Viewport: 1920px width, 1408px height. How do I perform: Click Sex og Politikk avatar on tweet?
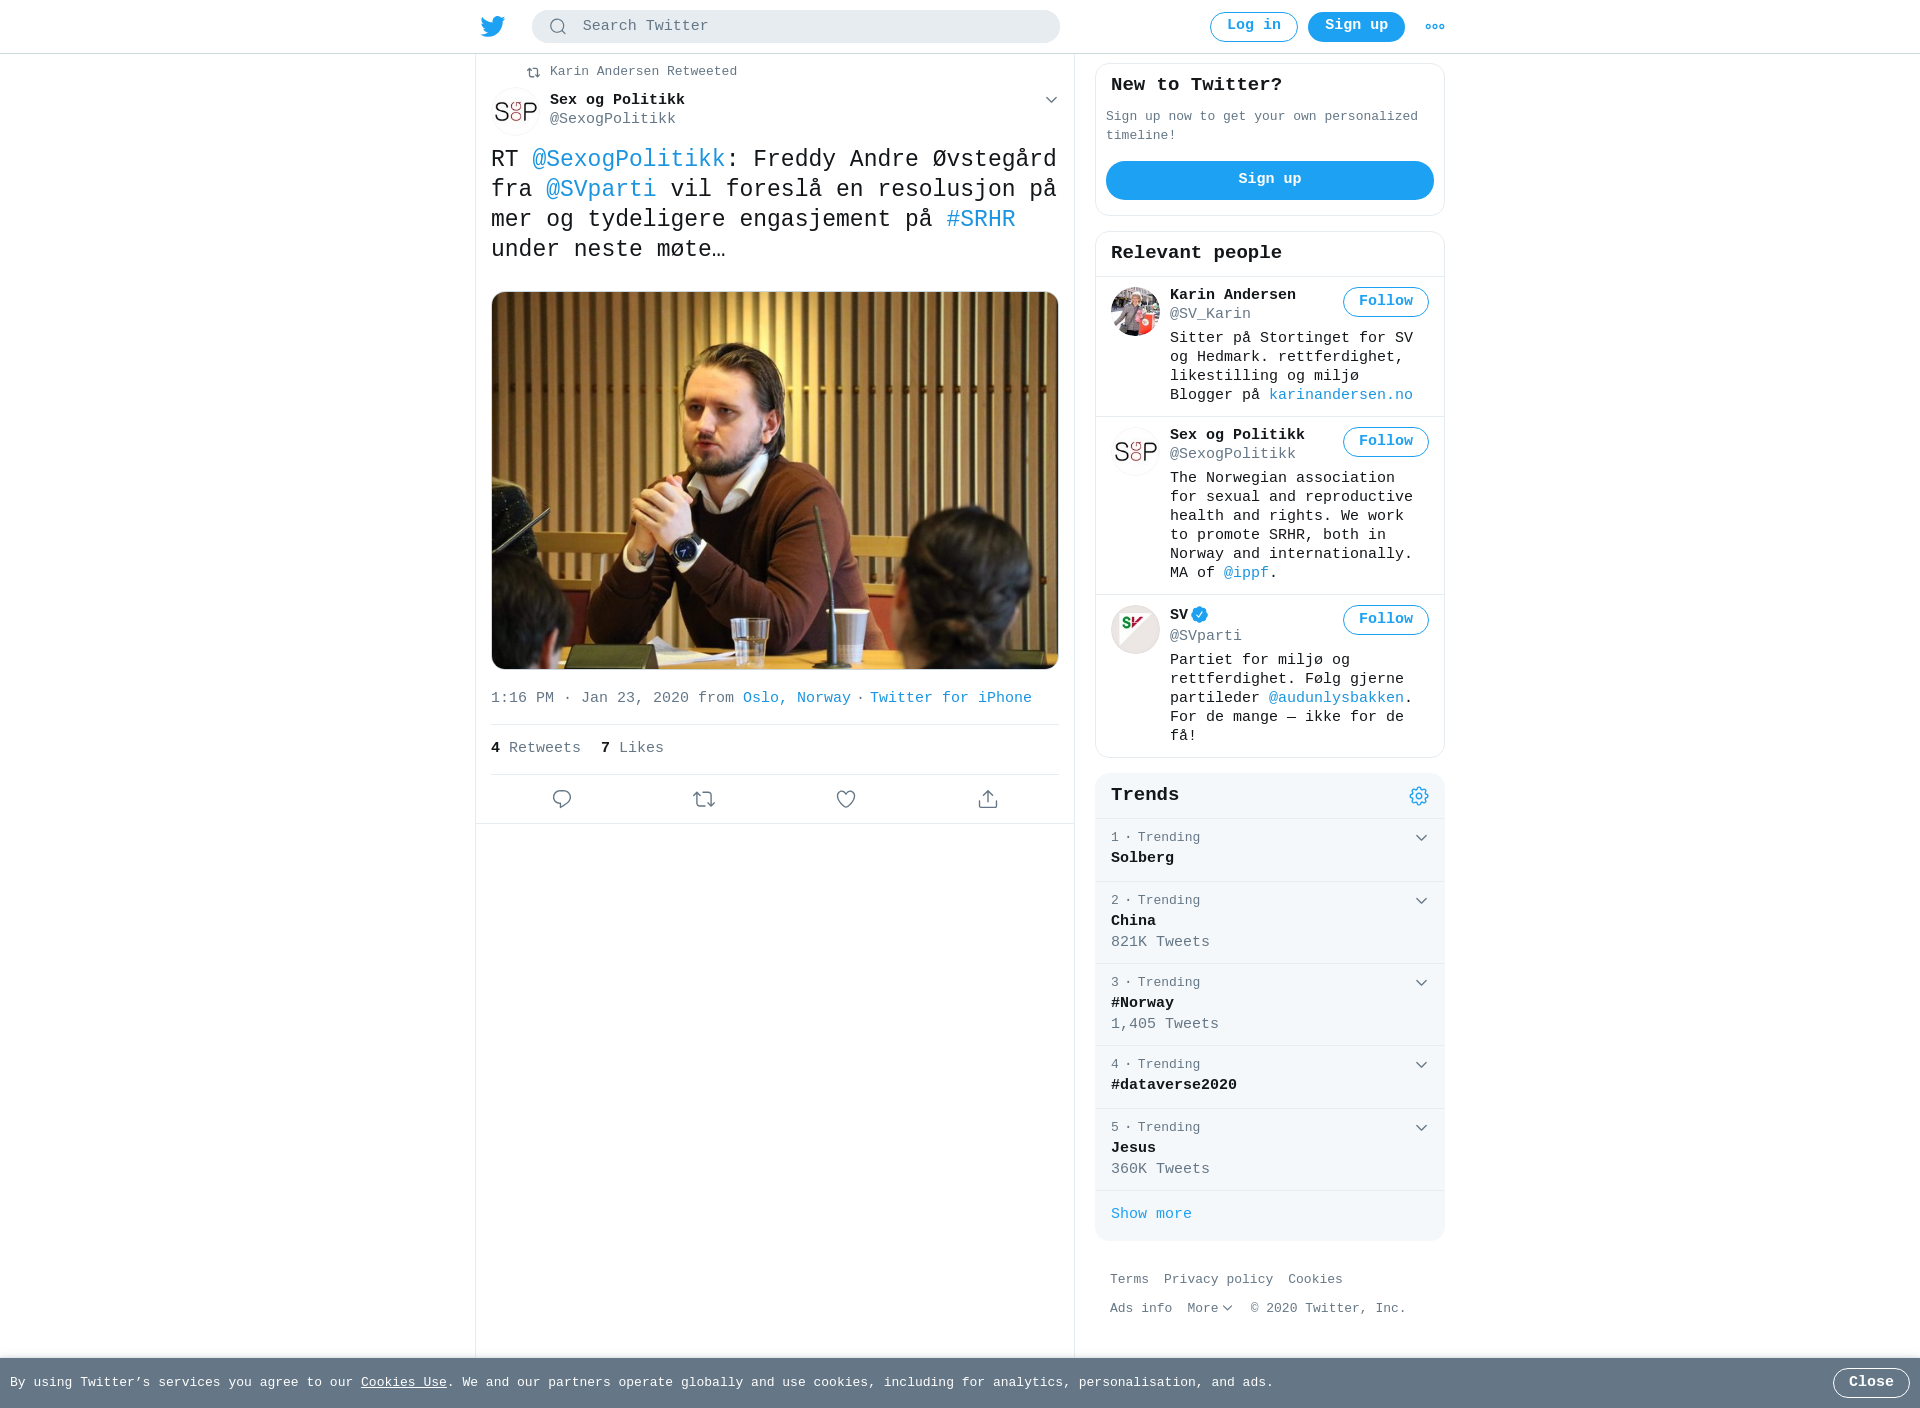[516, 111]
